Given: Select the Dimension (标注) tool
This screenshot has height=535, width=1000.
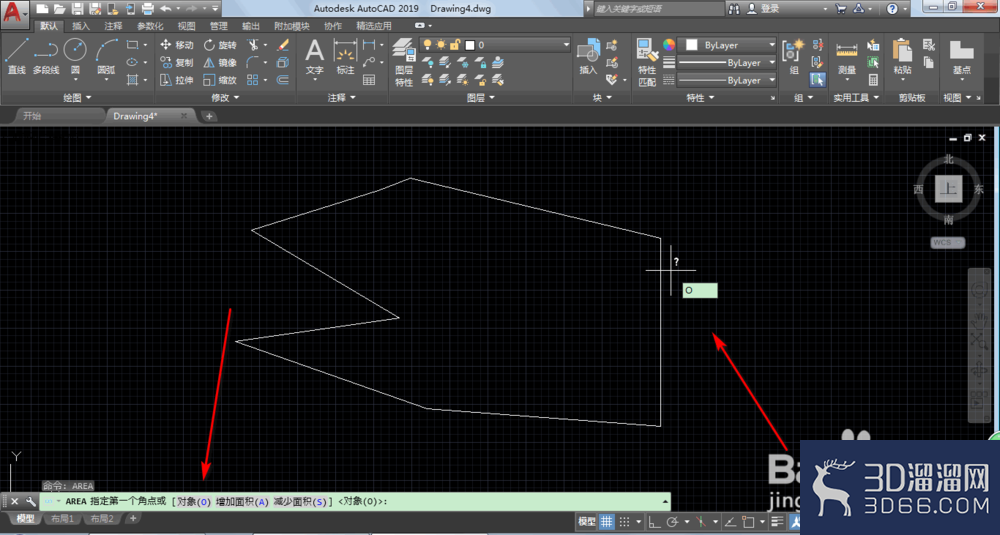Looking at the screenshot, I should 345,56.
